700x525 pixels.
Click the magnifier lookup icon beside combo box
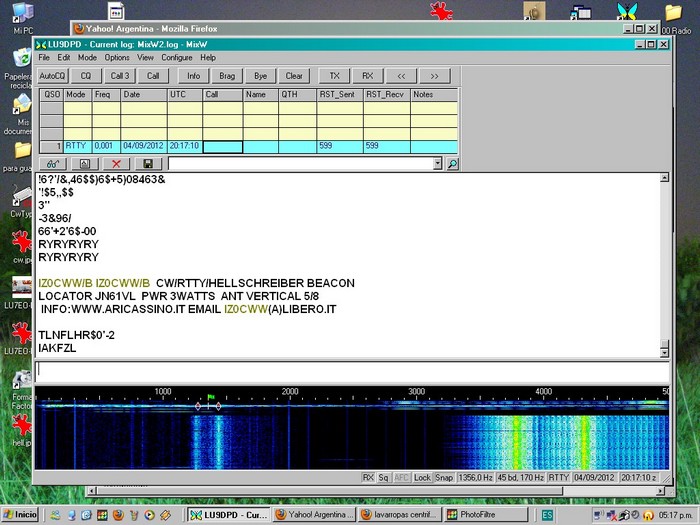pyautogui.click(x=452, y=163)
